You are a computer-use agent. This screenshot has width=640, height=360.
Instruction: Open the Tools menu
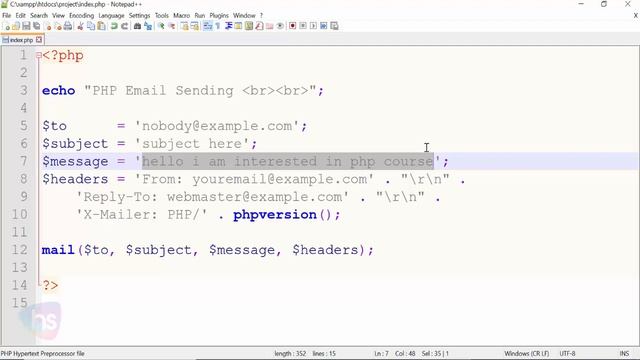click(x=162, y=16)
